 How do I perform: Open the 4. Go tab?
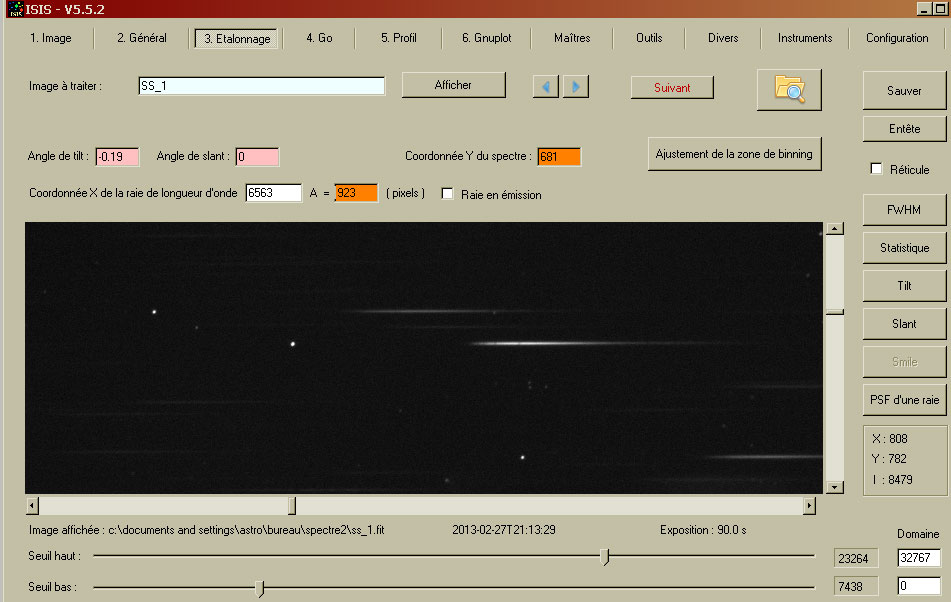pos(319,38)
